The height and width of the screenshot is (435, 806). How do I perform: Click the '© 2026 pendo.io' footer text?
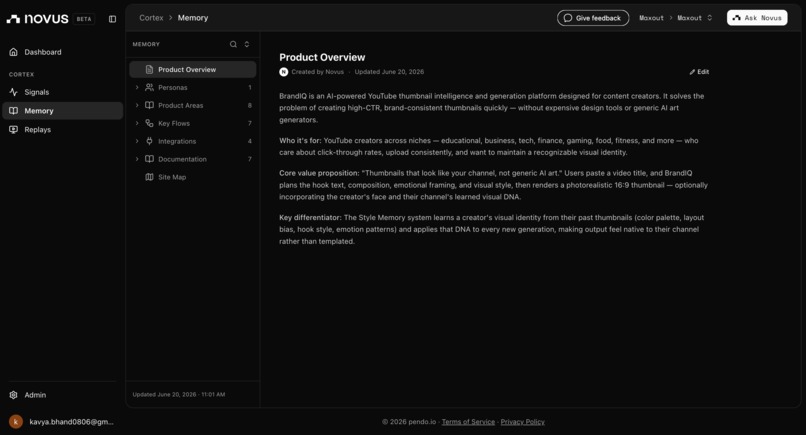pyautogui.click(x=409, y=422)
